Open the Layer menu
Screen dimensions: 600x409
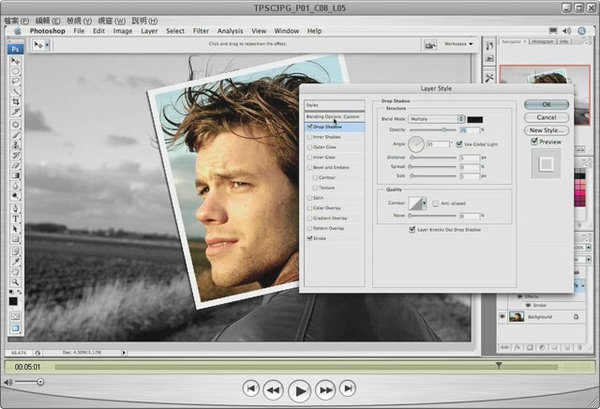point(149,31)
